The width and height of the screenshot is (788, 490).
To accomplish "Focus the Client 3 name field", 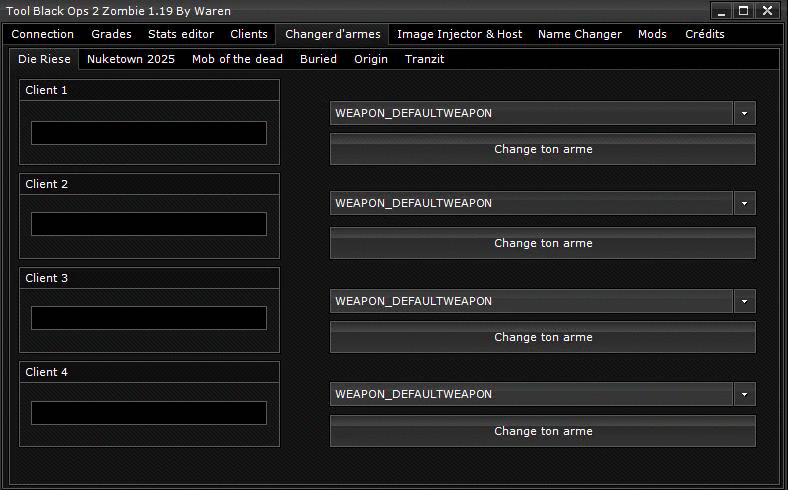I will 149,318.
